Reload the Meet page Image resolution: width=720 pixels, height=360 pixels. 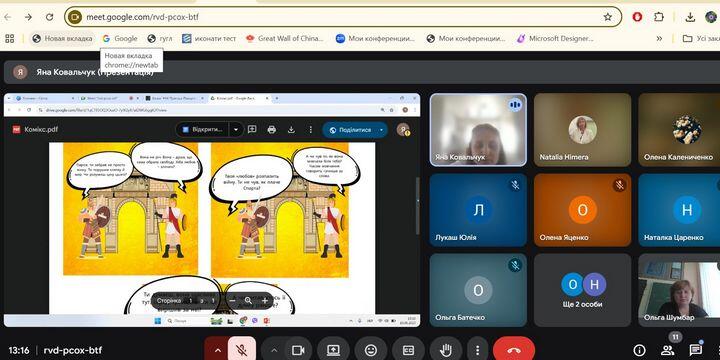click(x=50, y=17)
